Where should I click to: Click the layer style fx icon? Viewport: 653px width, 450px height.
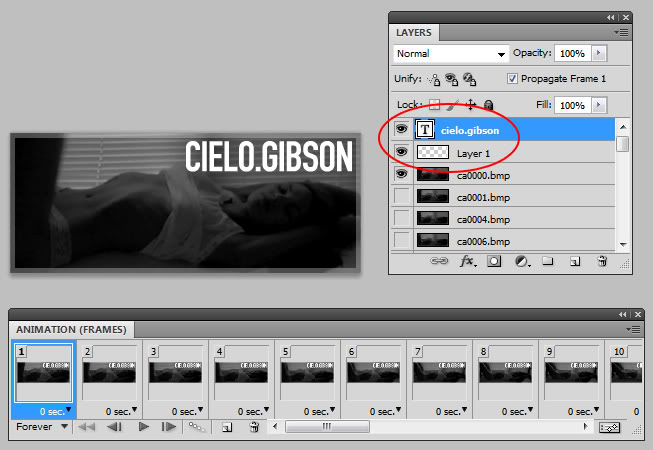tap(466, 261)
